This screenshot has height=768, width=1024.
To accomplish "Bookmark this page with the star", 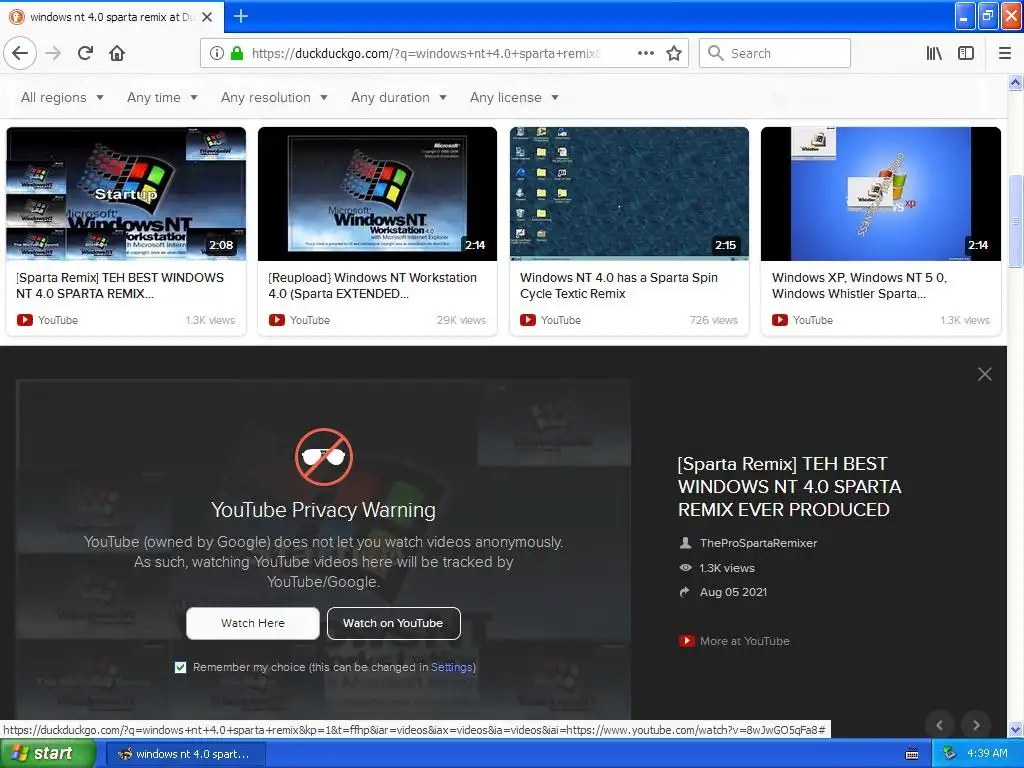I will click(x=674, y=53).
